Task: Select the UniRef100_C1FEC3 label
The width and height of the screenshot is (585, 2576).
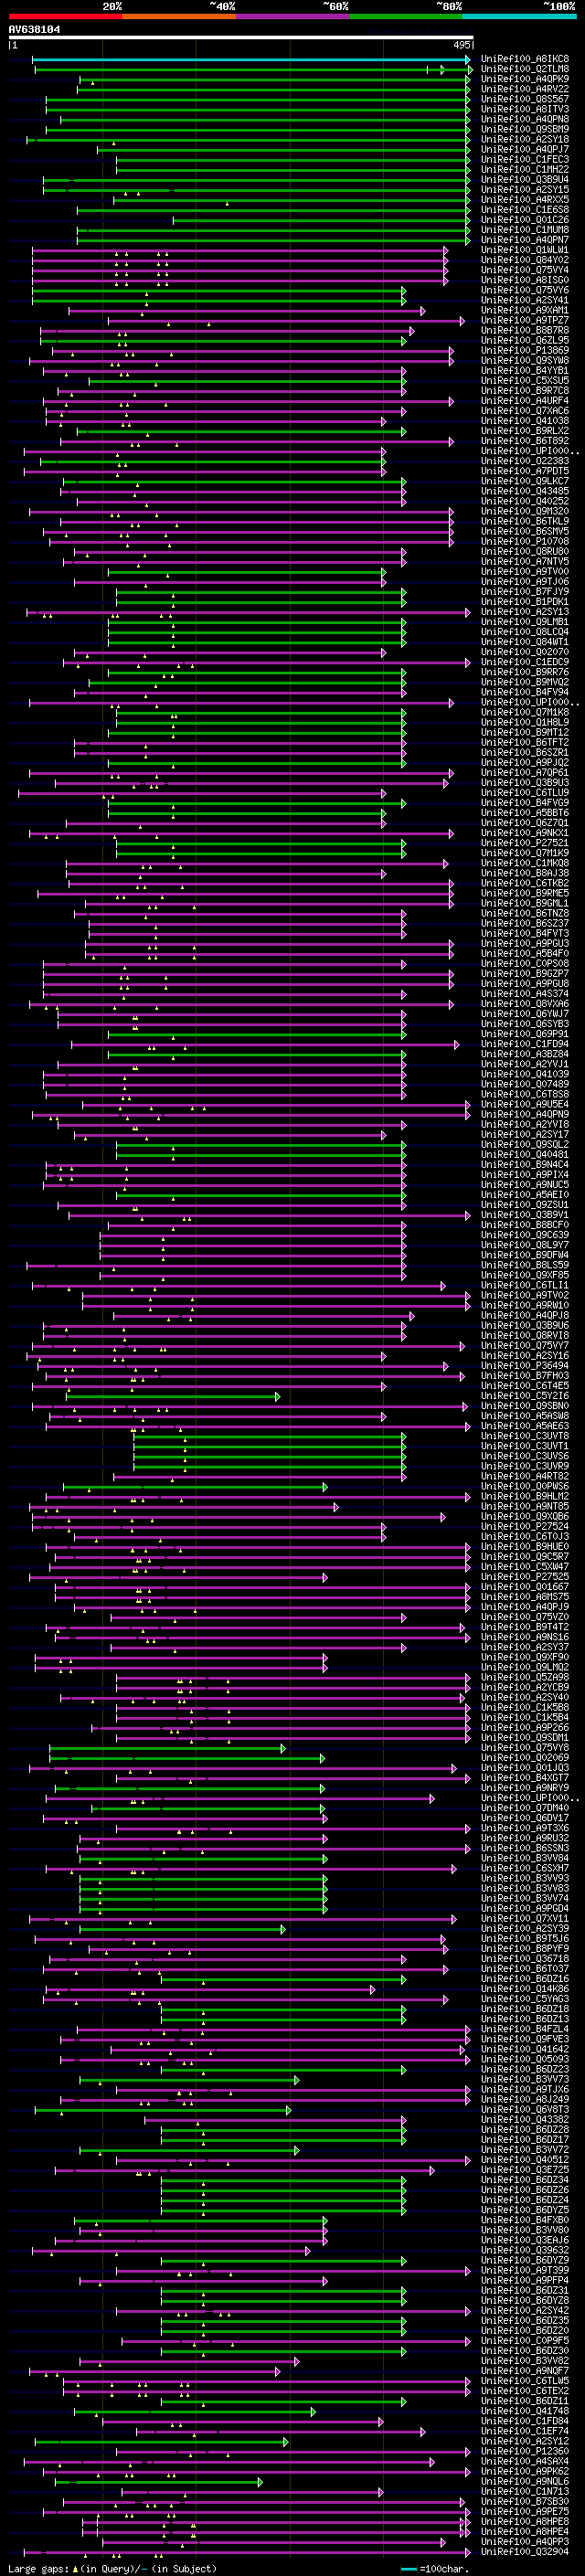Action: tap(525, 159)
